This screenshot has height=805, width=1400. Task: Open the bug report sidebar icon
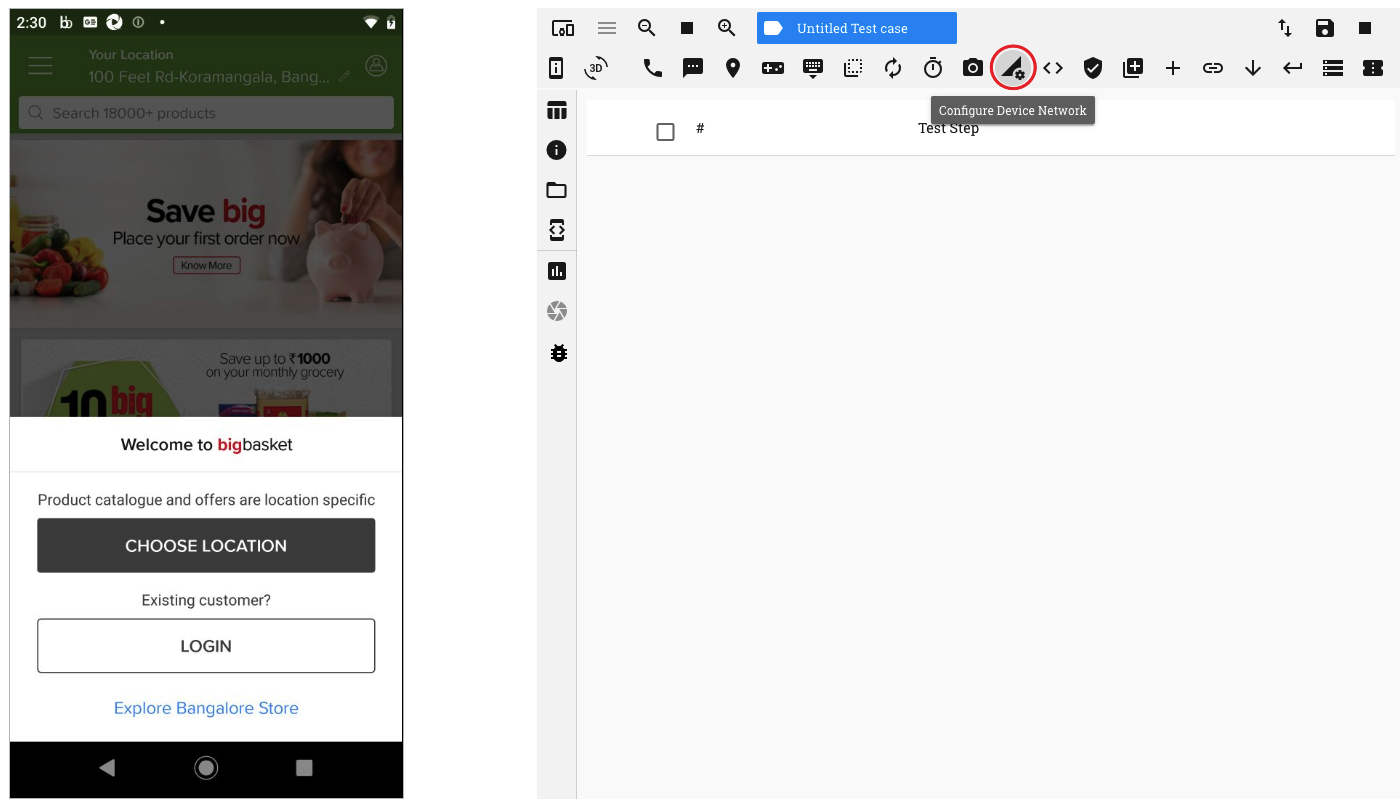click(558, 352)
